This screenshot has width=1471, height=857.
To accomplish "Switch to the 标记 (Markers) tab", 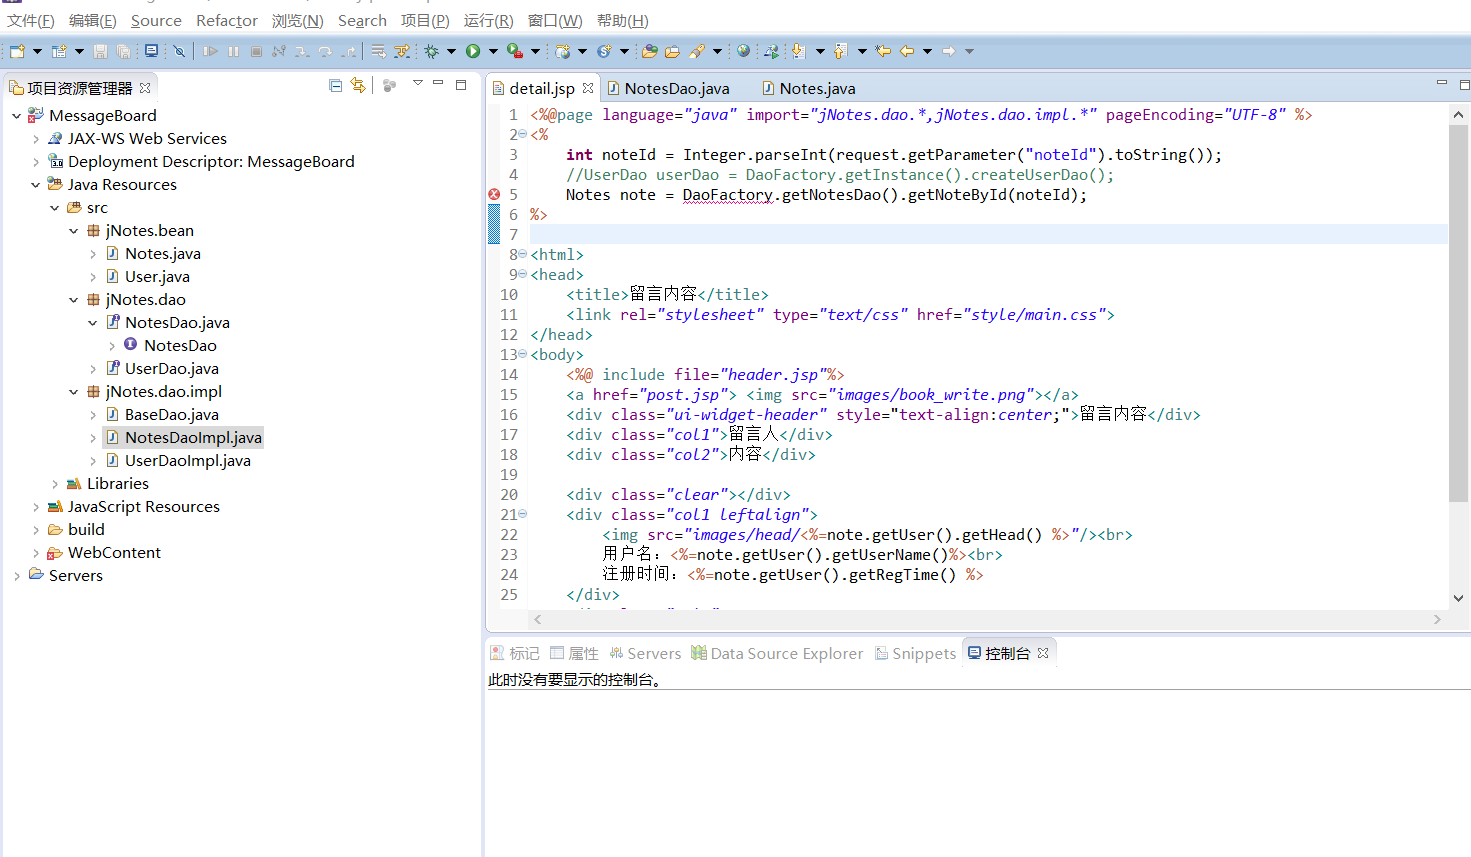I will coord(515,653).
